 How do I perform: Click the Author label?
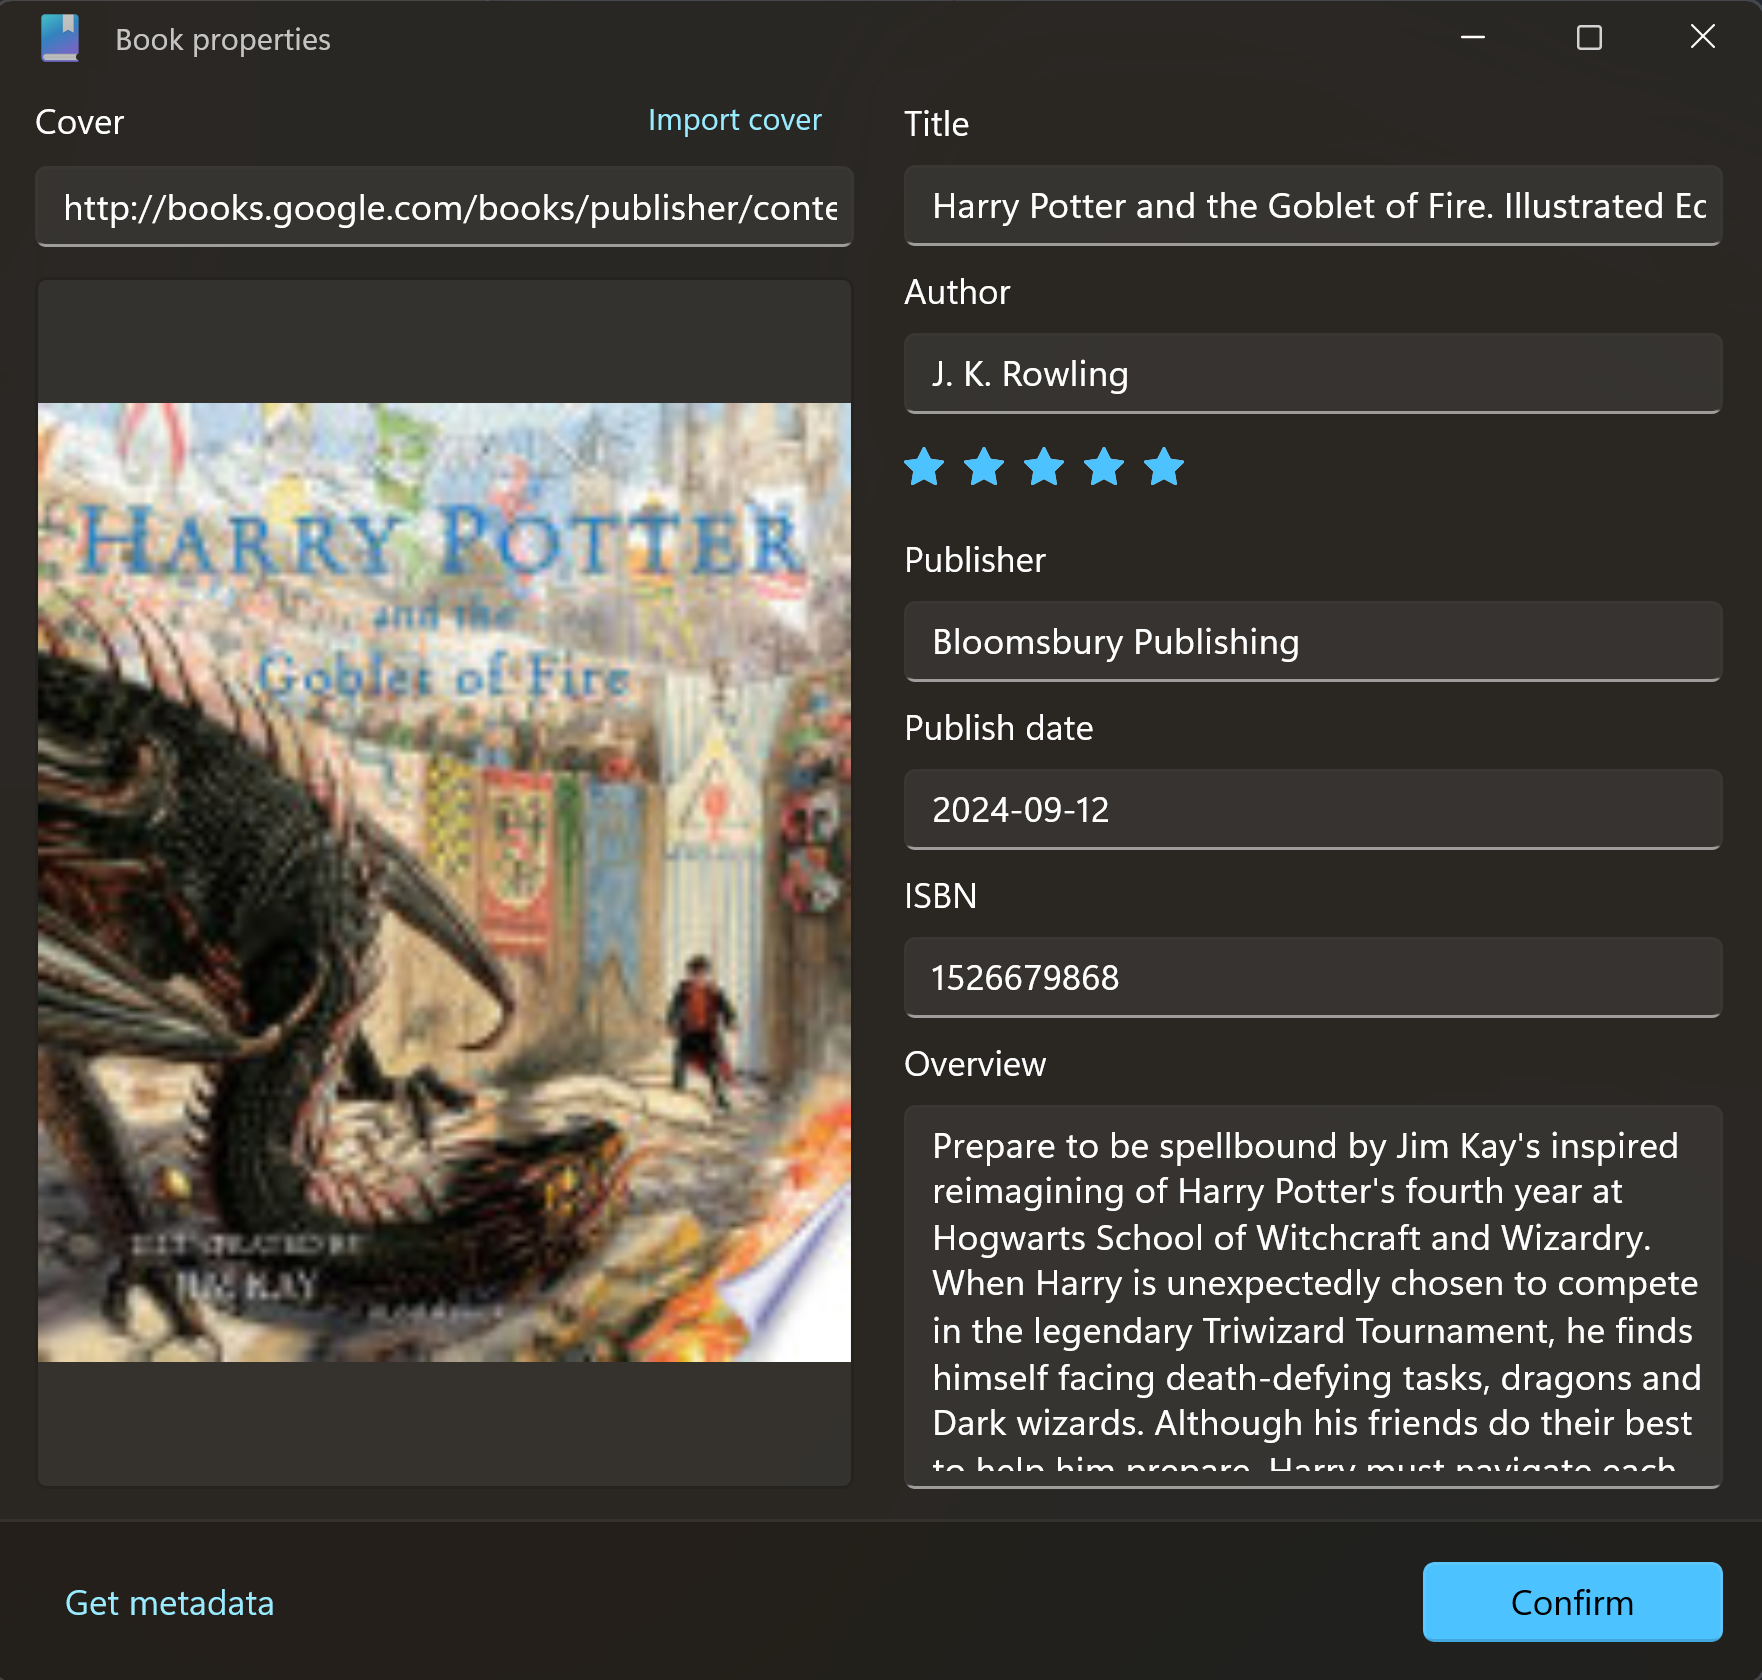957,292
